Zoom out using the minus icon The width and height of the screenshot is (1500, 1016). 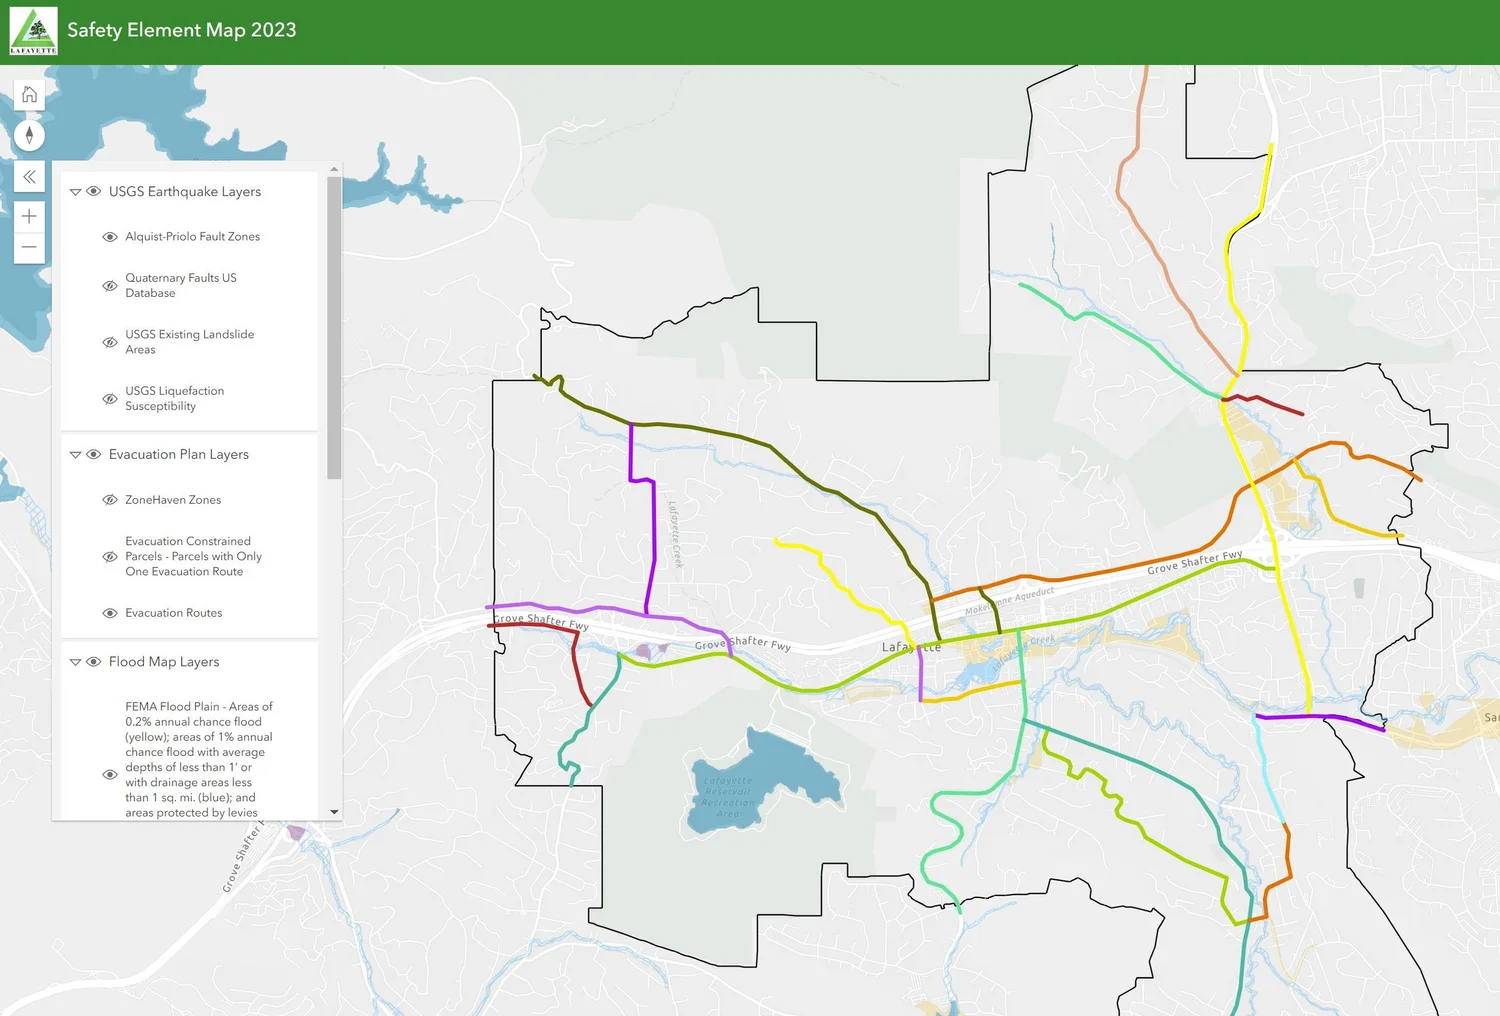point(30,248)
